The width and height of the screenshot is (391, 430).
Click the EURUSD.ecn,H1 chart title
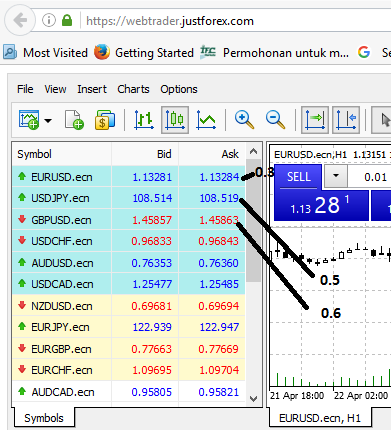click(310, 155)
